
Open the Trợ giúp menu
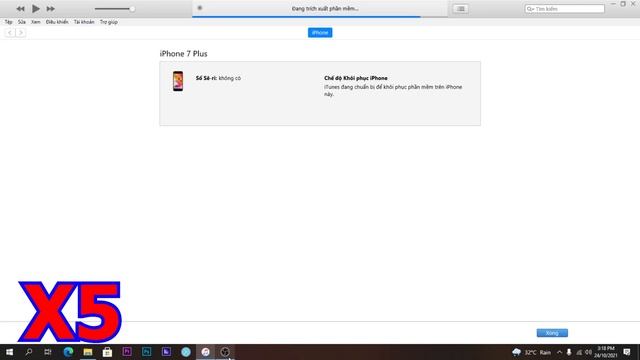(109, 22)
